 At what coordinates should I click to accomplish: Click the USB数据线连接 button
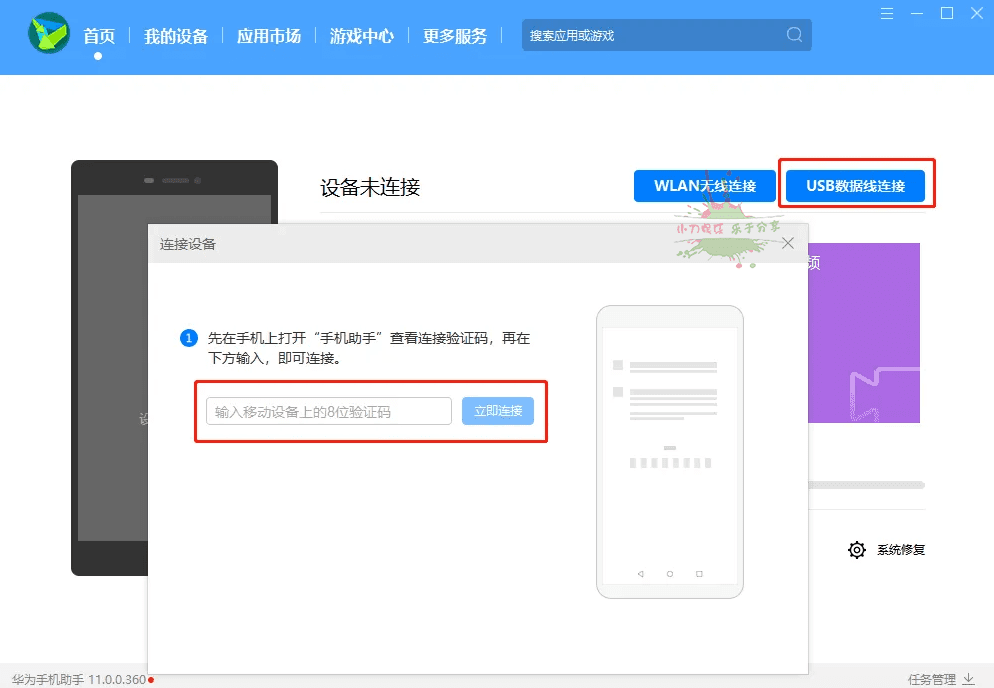pos(855,184)
